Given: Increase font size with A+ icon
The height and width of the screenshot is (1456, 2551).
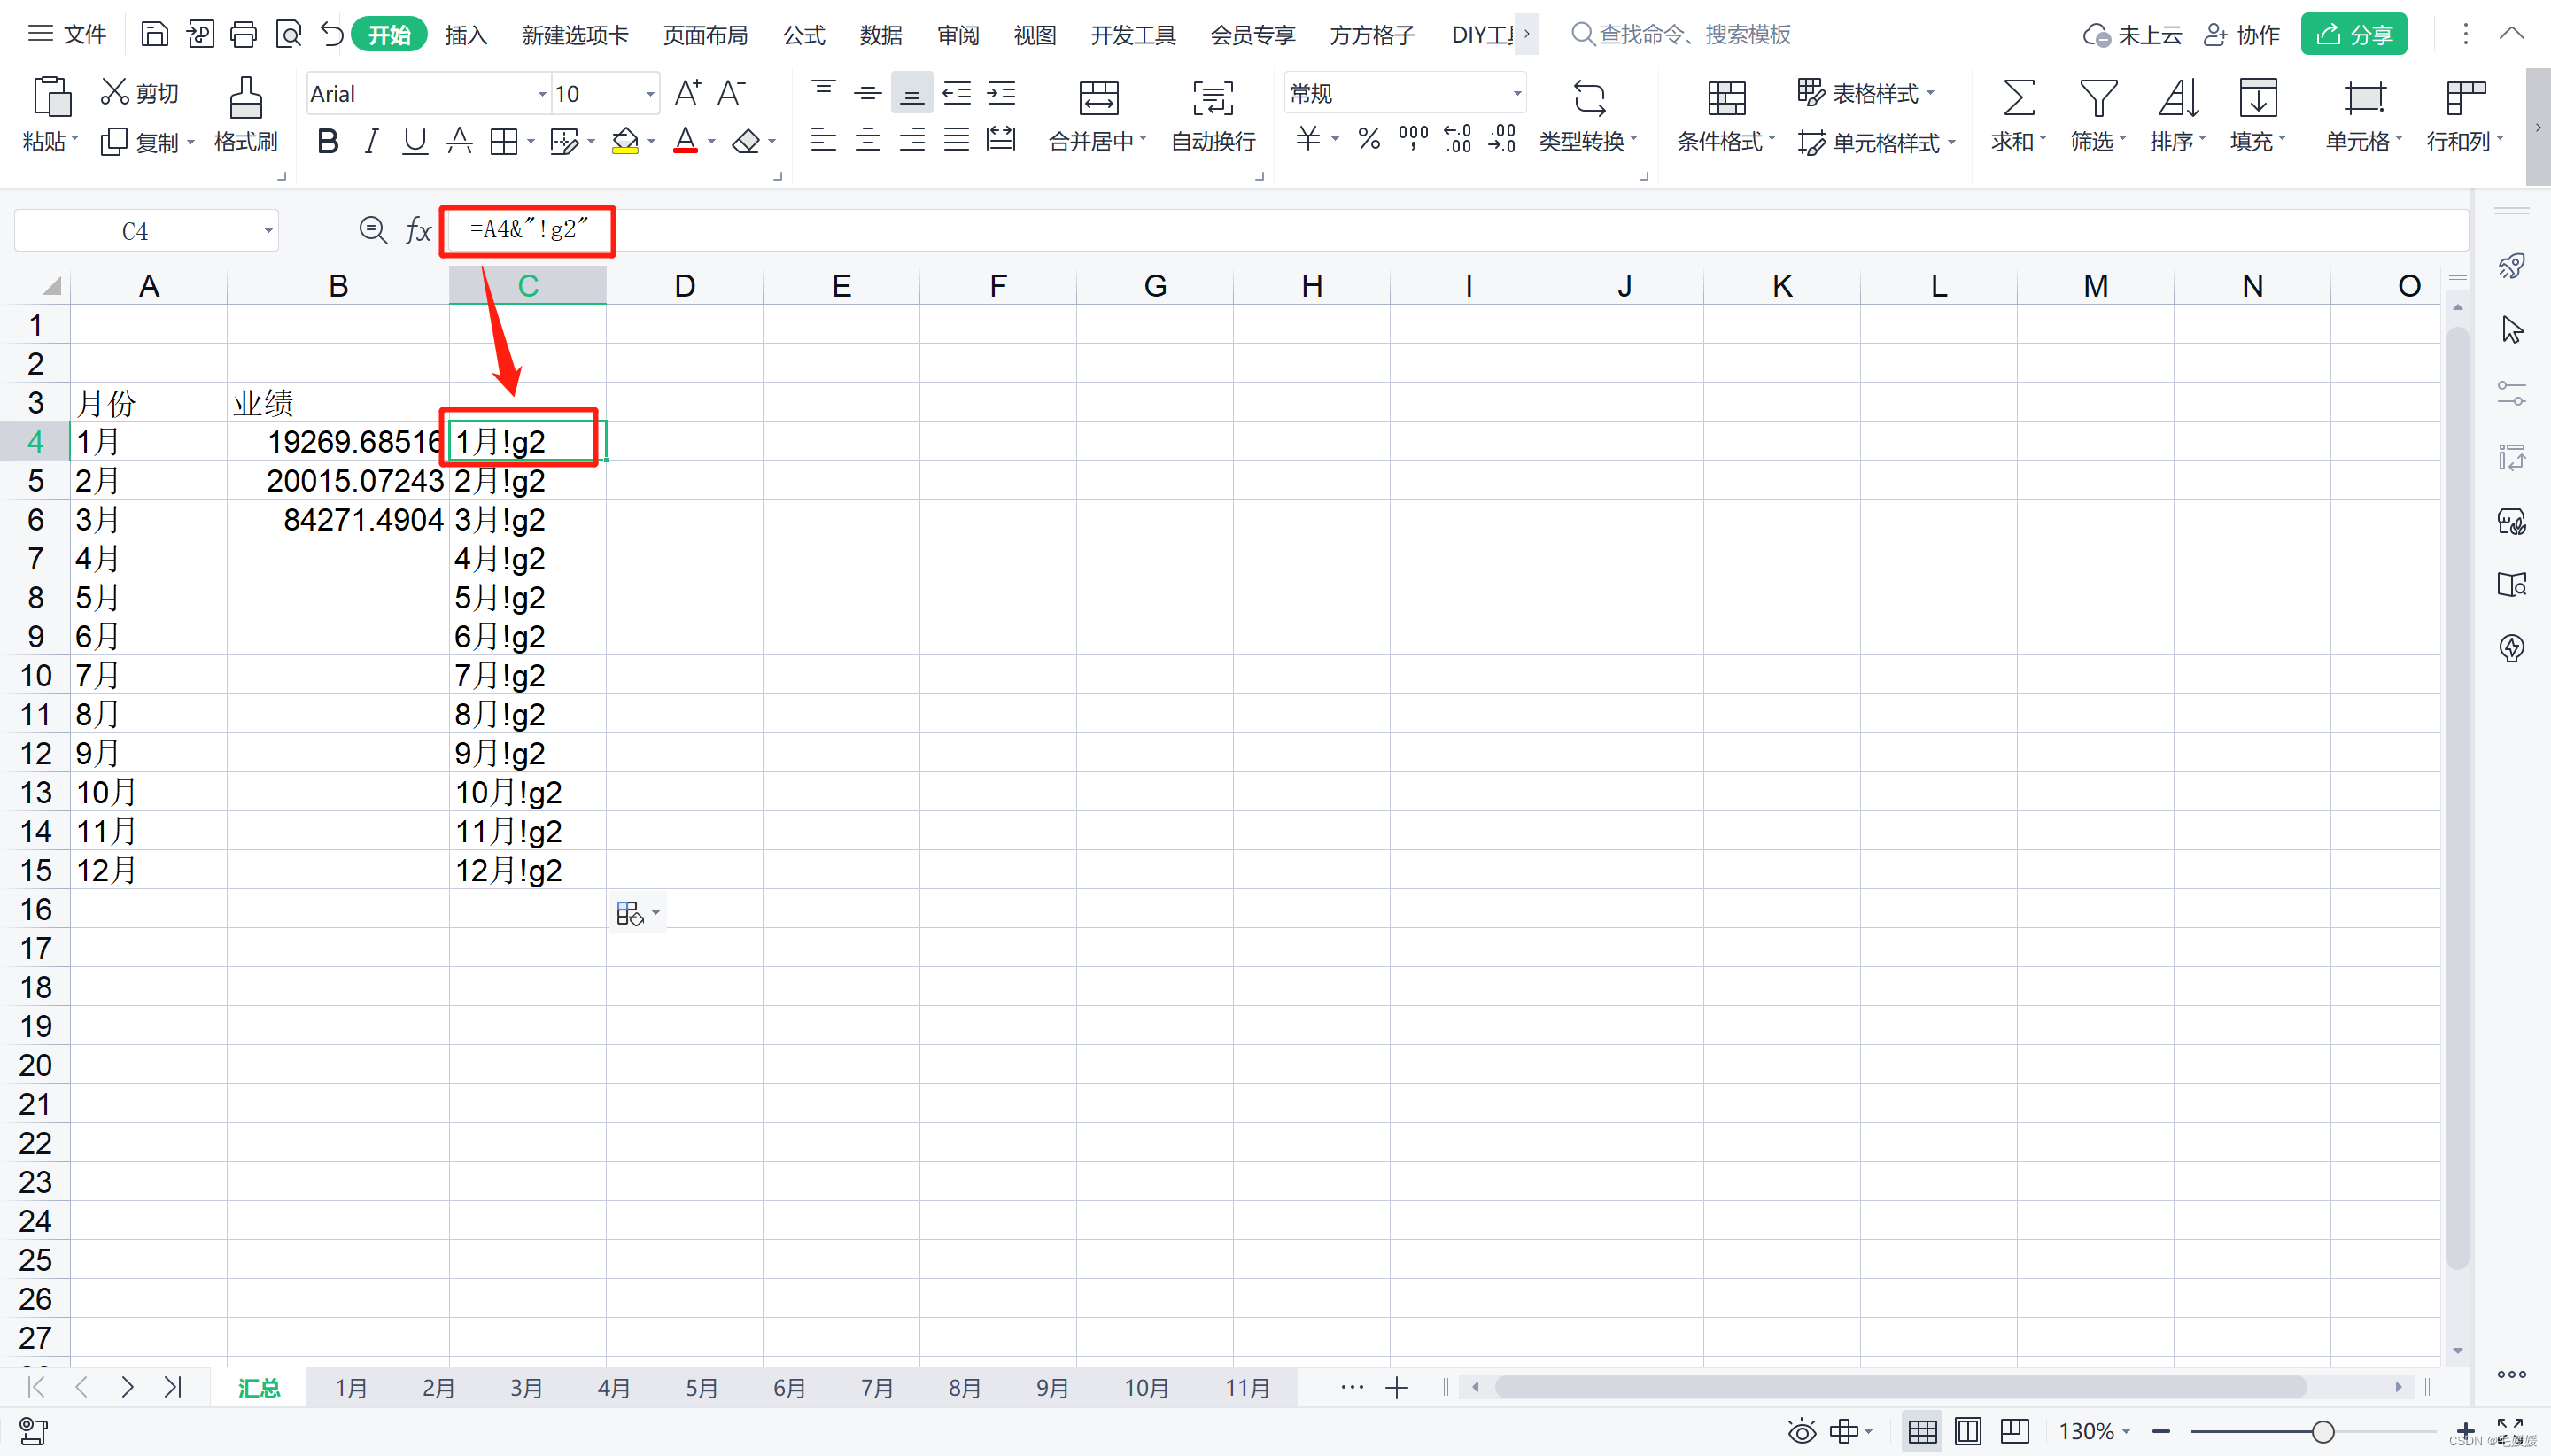Looking at the screenshot, I should [688, 93].
